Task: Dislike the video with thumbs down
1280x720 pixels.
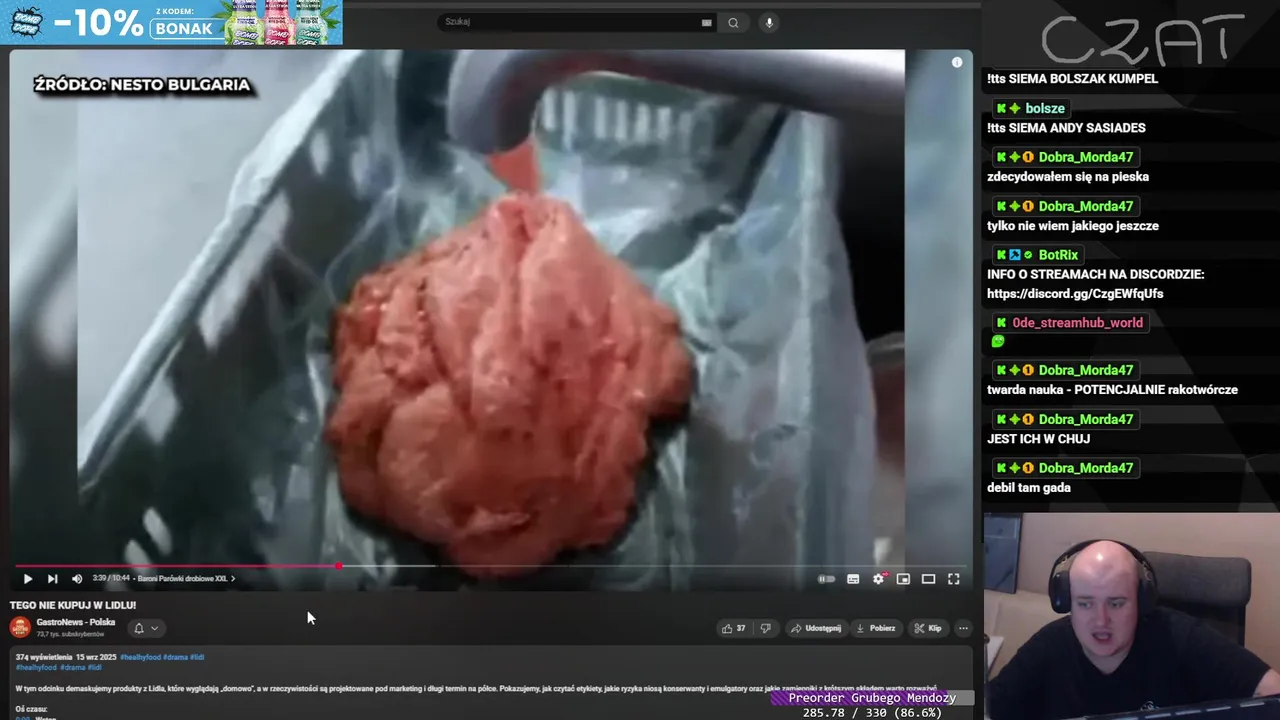Action: pos(765,628)
